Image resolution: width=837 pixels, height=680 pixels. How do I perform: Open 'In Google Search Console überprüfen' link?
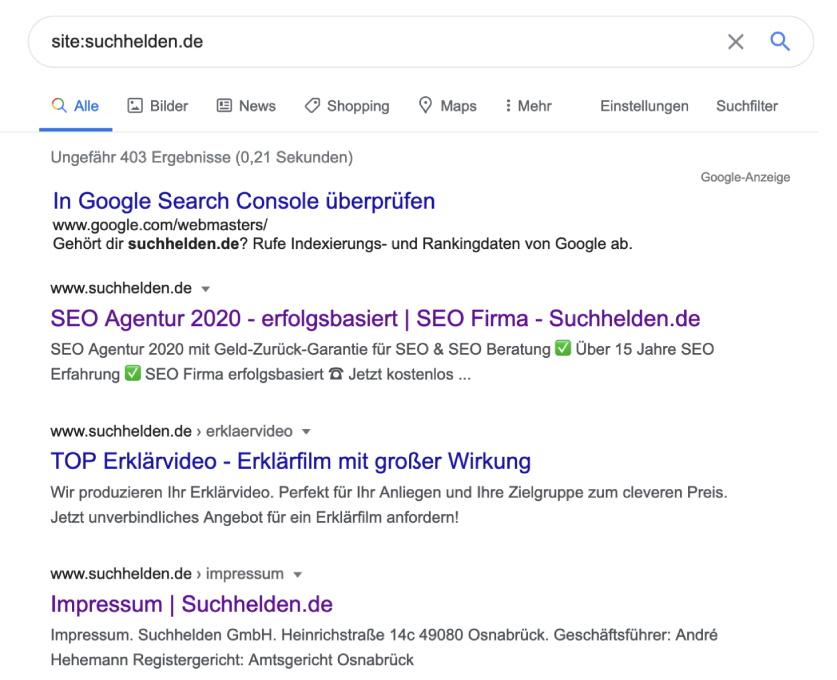coord(244,201)
